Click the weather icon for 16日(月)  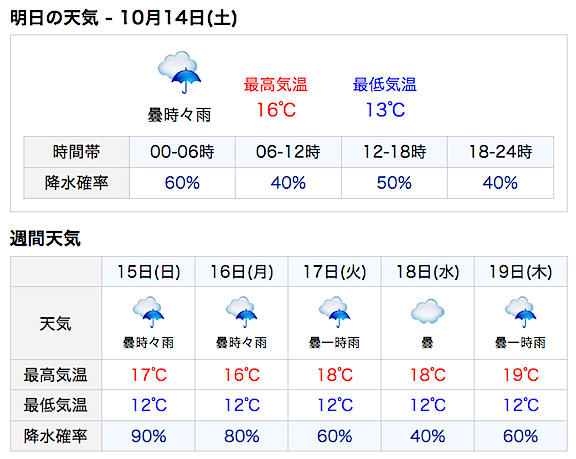point(241,312)
